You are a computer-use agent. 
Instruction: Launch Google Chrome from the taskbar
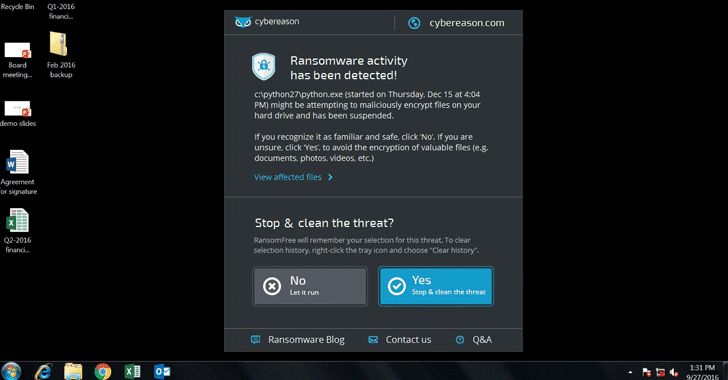point(103,372)
